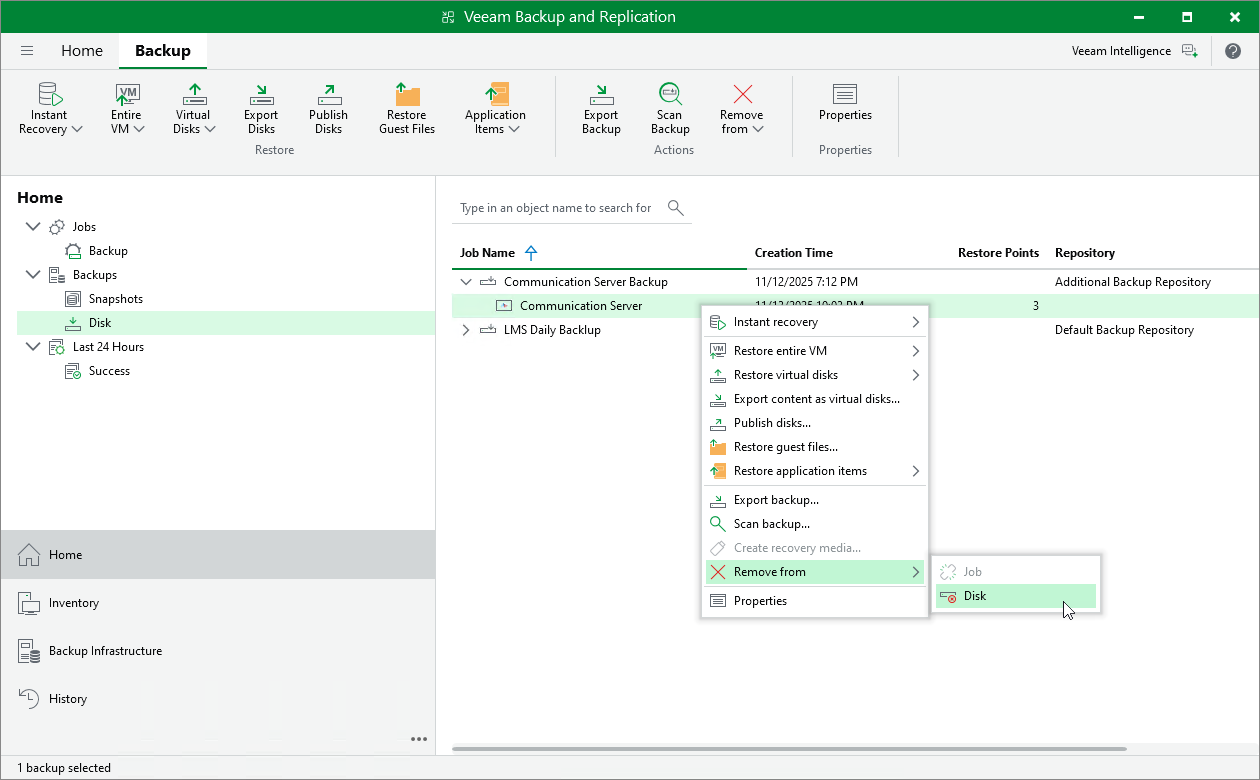Collapse the Communication Server Backup row
This screenshot has width=1260, height=780.
click(465, 282)
